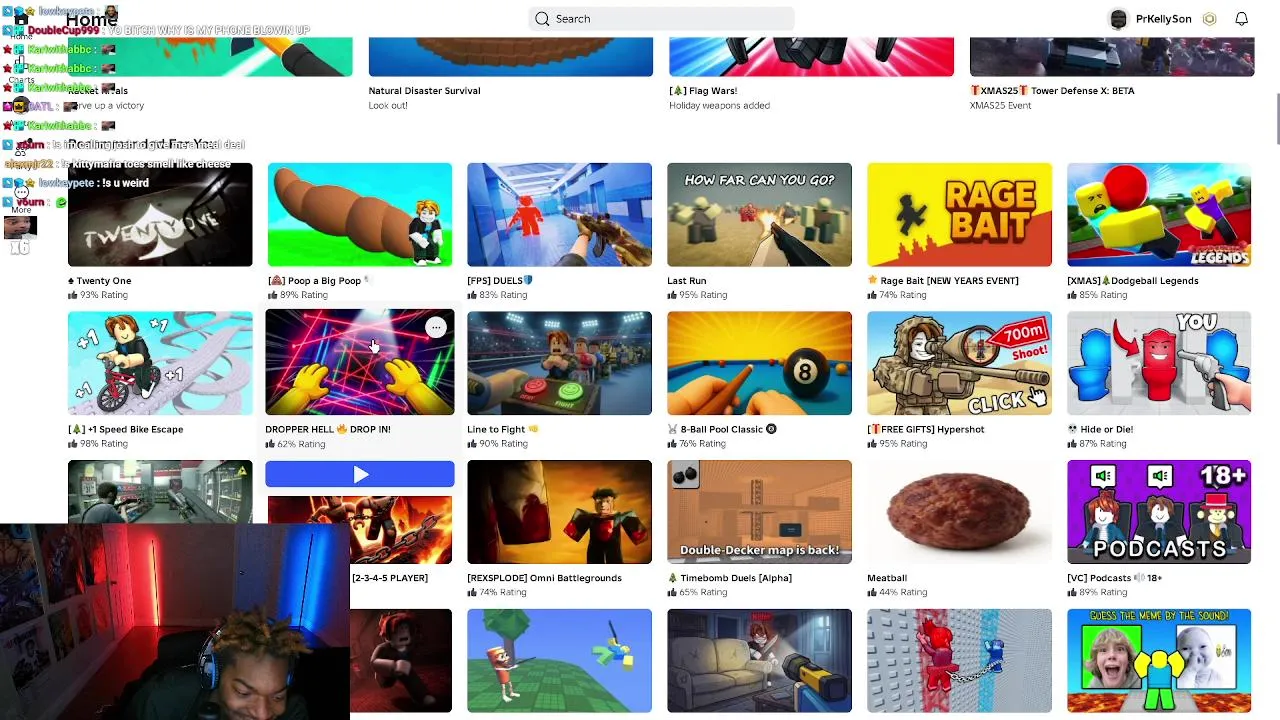Click the Timebomb Duels [Alpha] title
1280x720 pixels.
click(730, 578)
